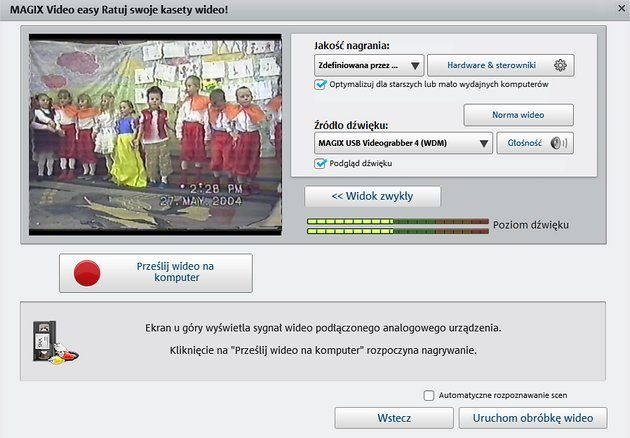Open Hardware & sterowniki settings
630x438 pixels.
[501, 65]
